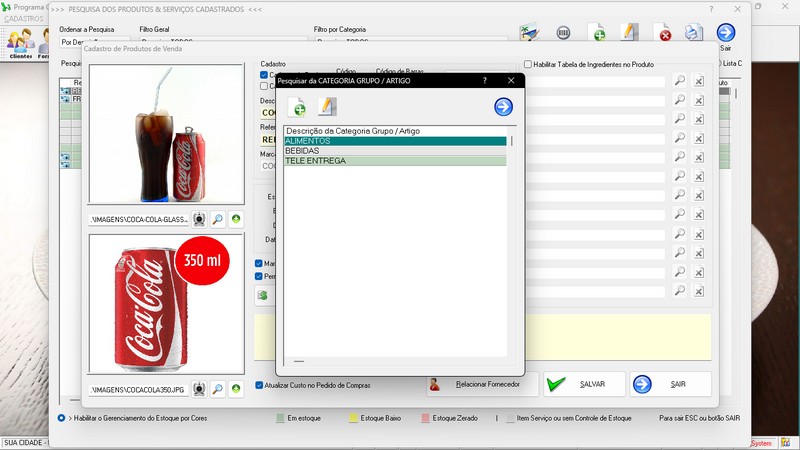Toggle first checked checkbox under Cadastro label
The width and height of the screenshot is (800, 450).
(x=264, y=75)
